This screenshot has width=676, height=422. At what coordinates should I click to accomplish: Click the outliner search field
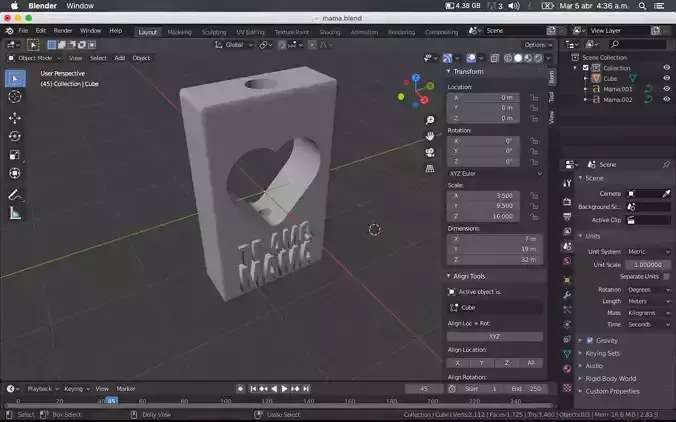tap(638, 44)
